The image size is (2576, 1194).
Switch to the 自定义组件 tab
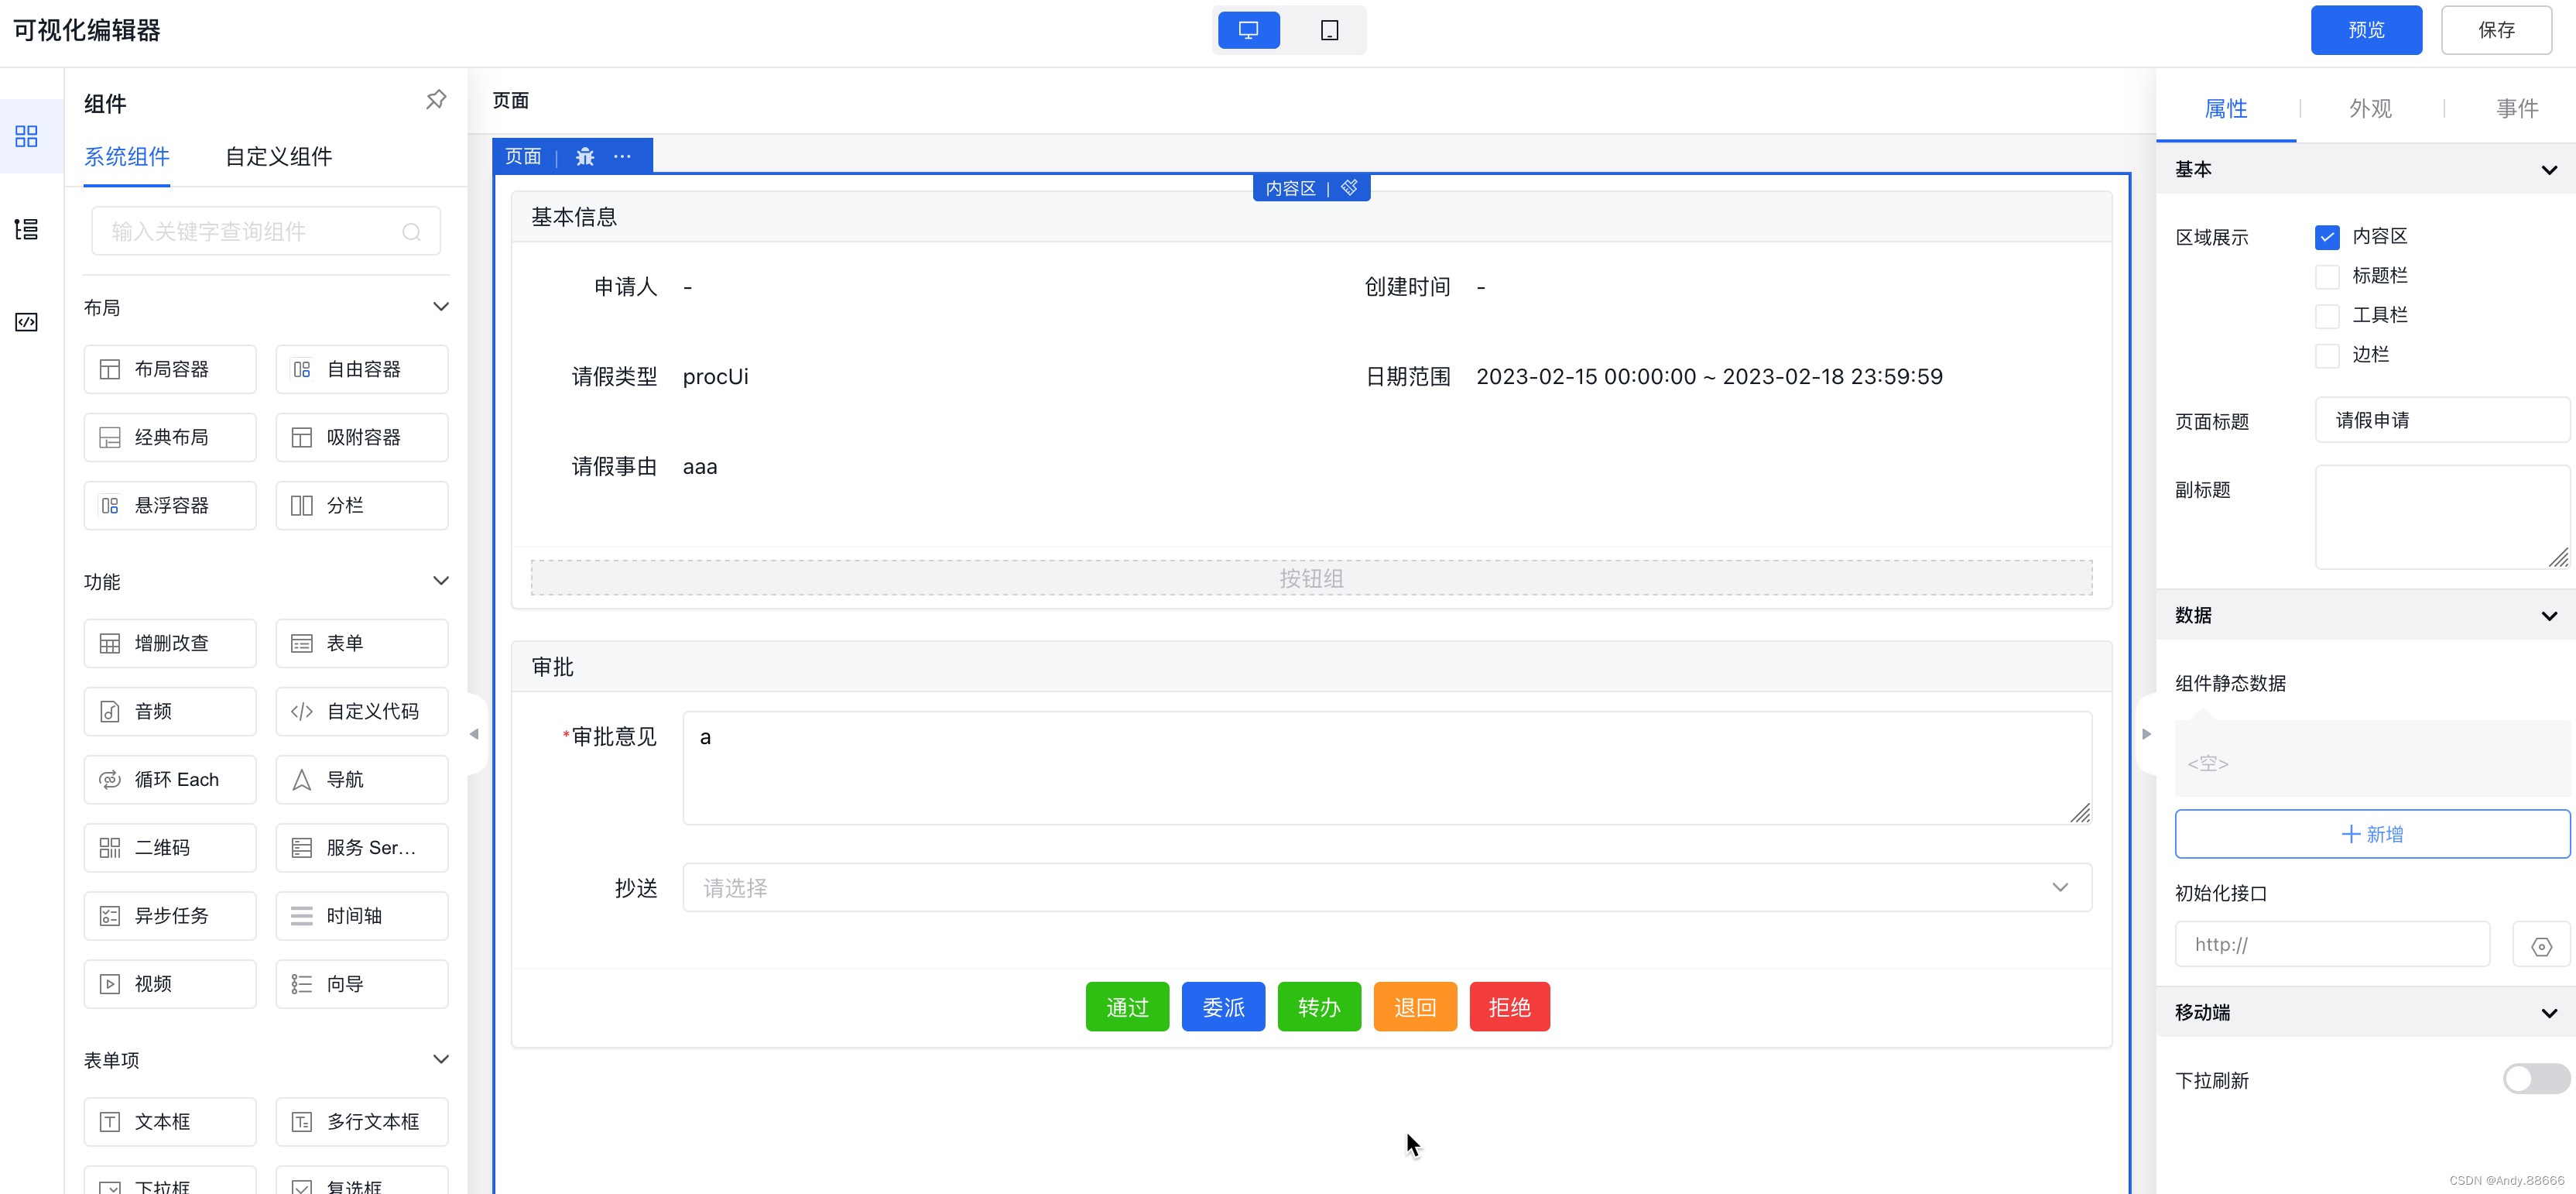pyautogui.click(x=278, y=157)
